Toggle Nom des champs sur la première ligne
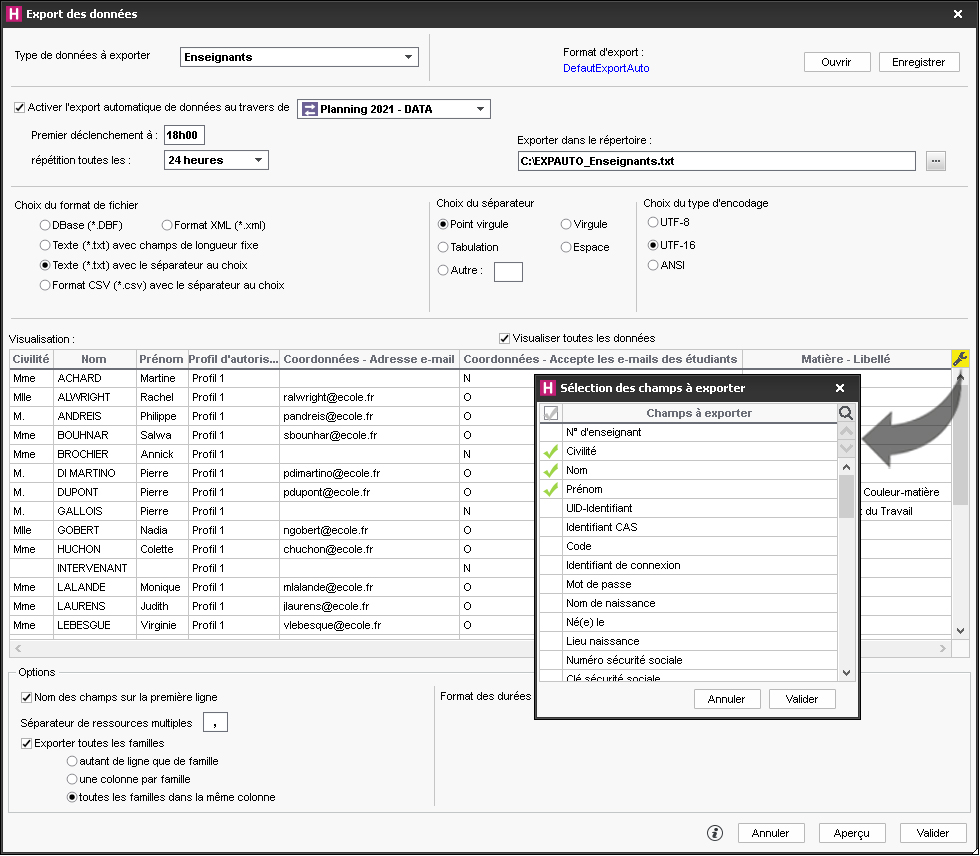This screenshot has height=856, width=980. point(26,697)
